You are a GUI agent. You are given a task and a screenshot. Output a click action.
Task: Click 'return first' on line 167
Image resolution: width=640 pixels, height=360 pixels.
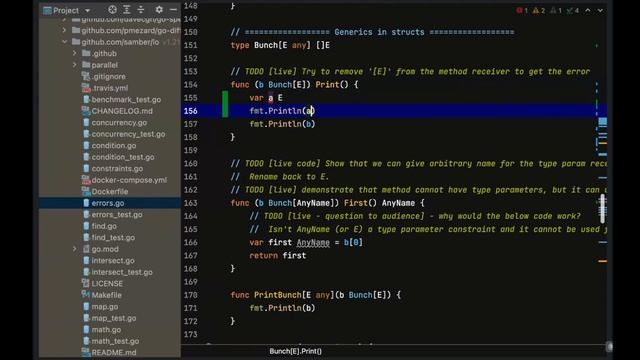click(x=278, y=256)
